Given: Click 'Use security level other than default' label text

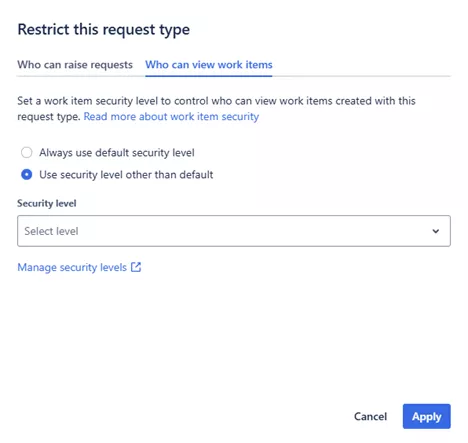Looking at the screenshot, I should (x=126, y=175).
